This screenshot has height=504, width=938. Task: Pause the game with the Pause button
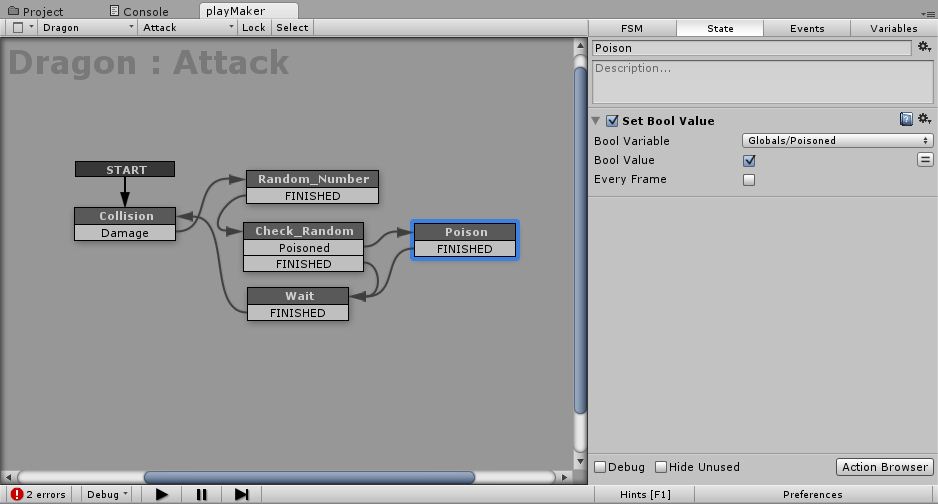[202, 494]
